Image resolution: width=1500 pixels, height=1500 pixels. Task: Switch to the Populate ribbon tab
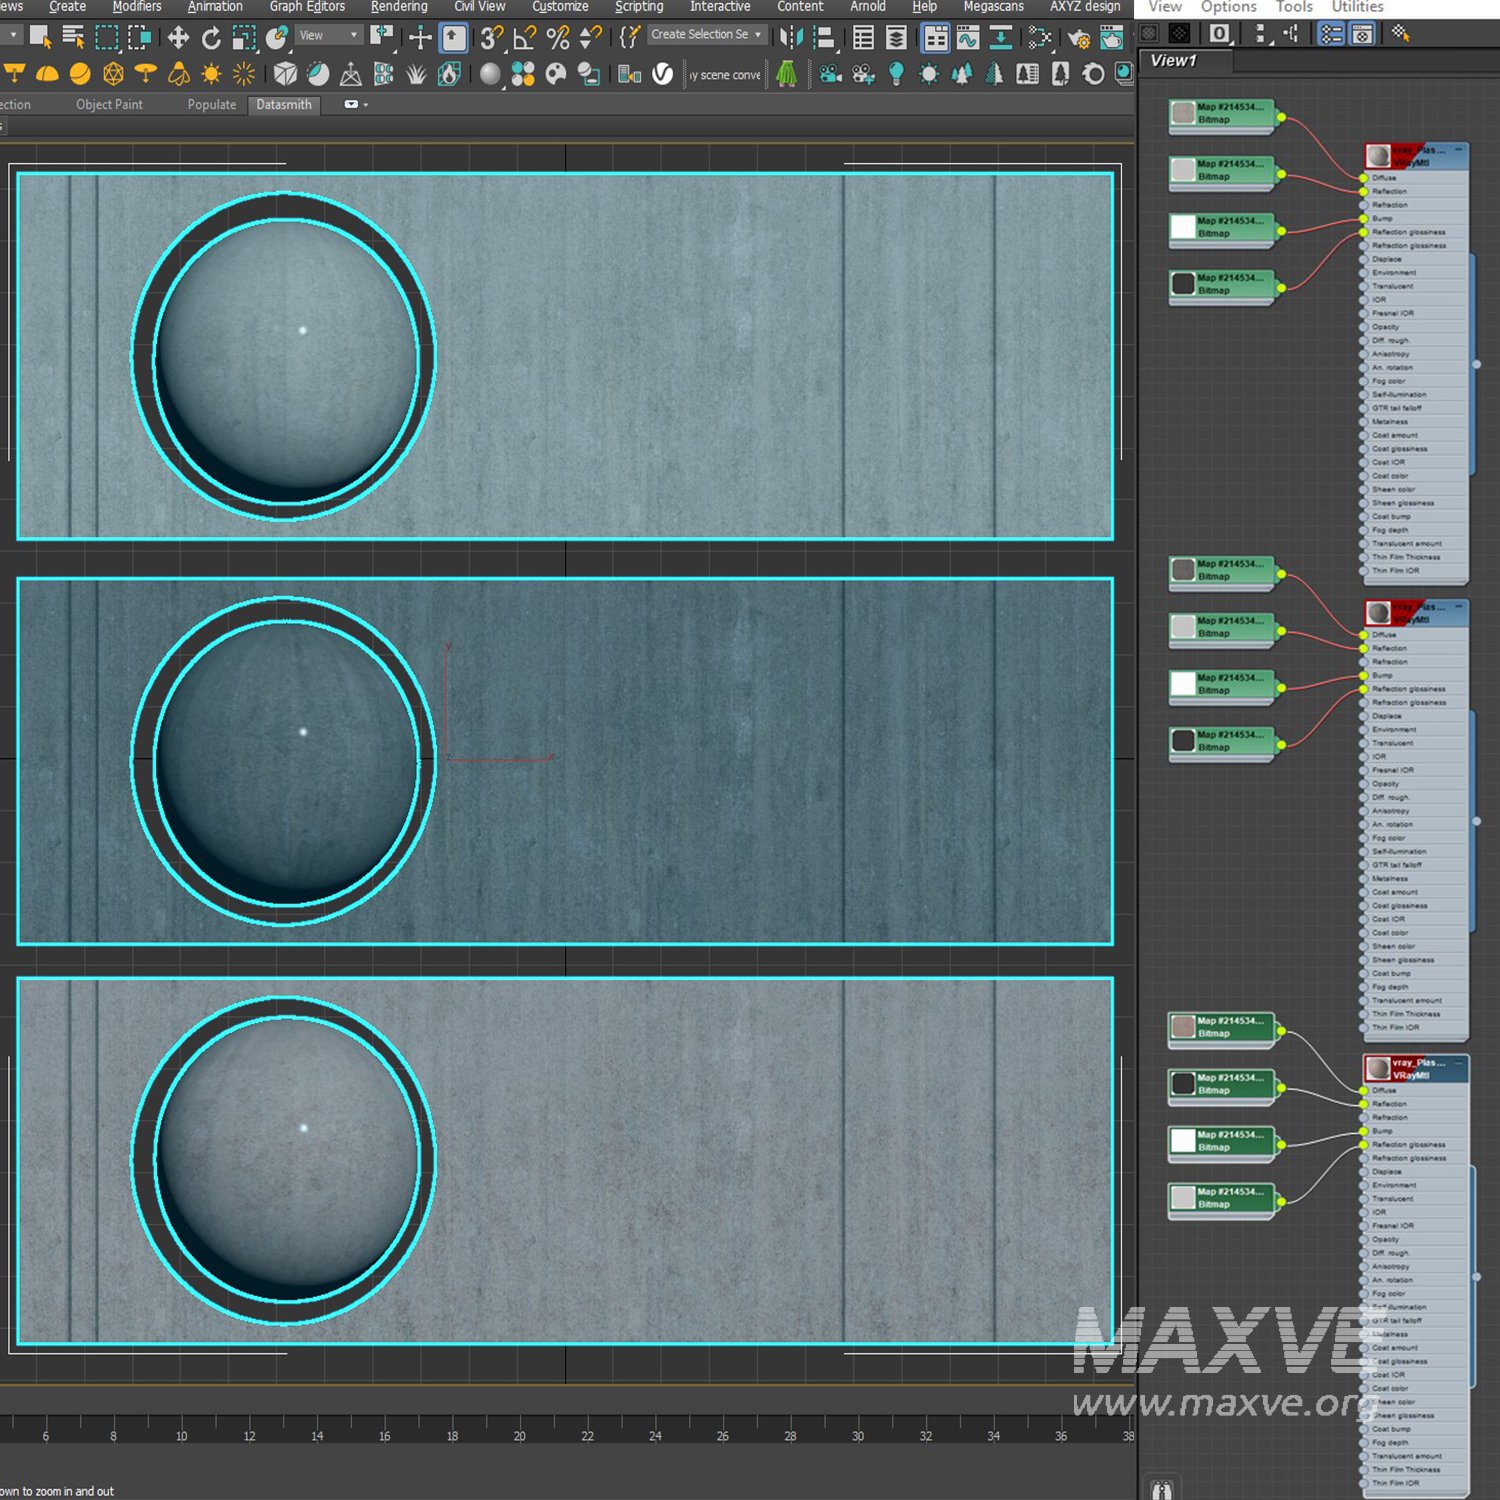pos(212,104)
